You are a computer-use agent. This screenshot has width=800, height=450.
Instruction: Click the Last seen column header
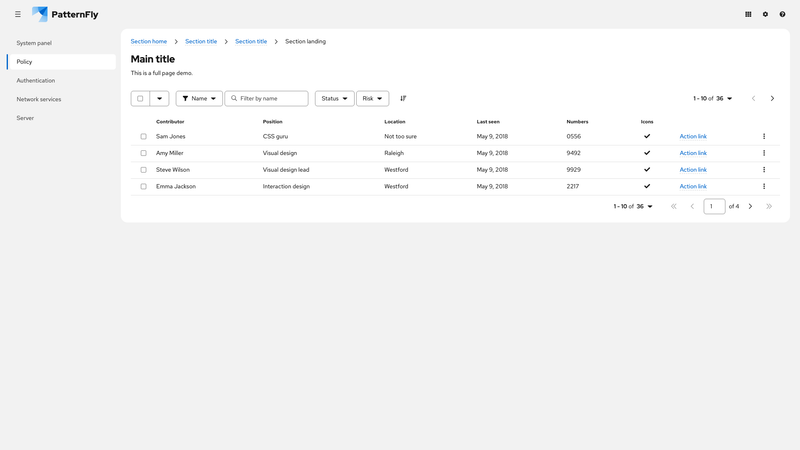(488, 121)
